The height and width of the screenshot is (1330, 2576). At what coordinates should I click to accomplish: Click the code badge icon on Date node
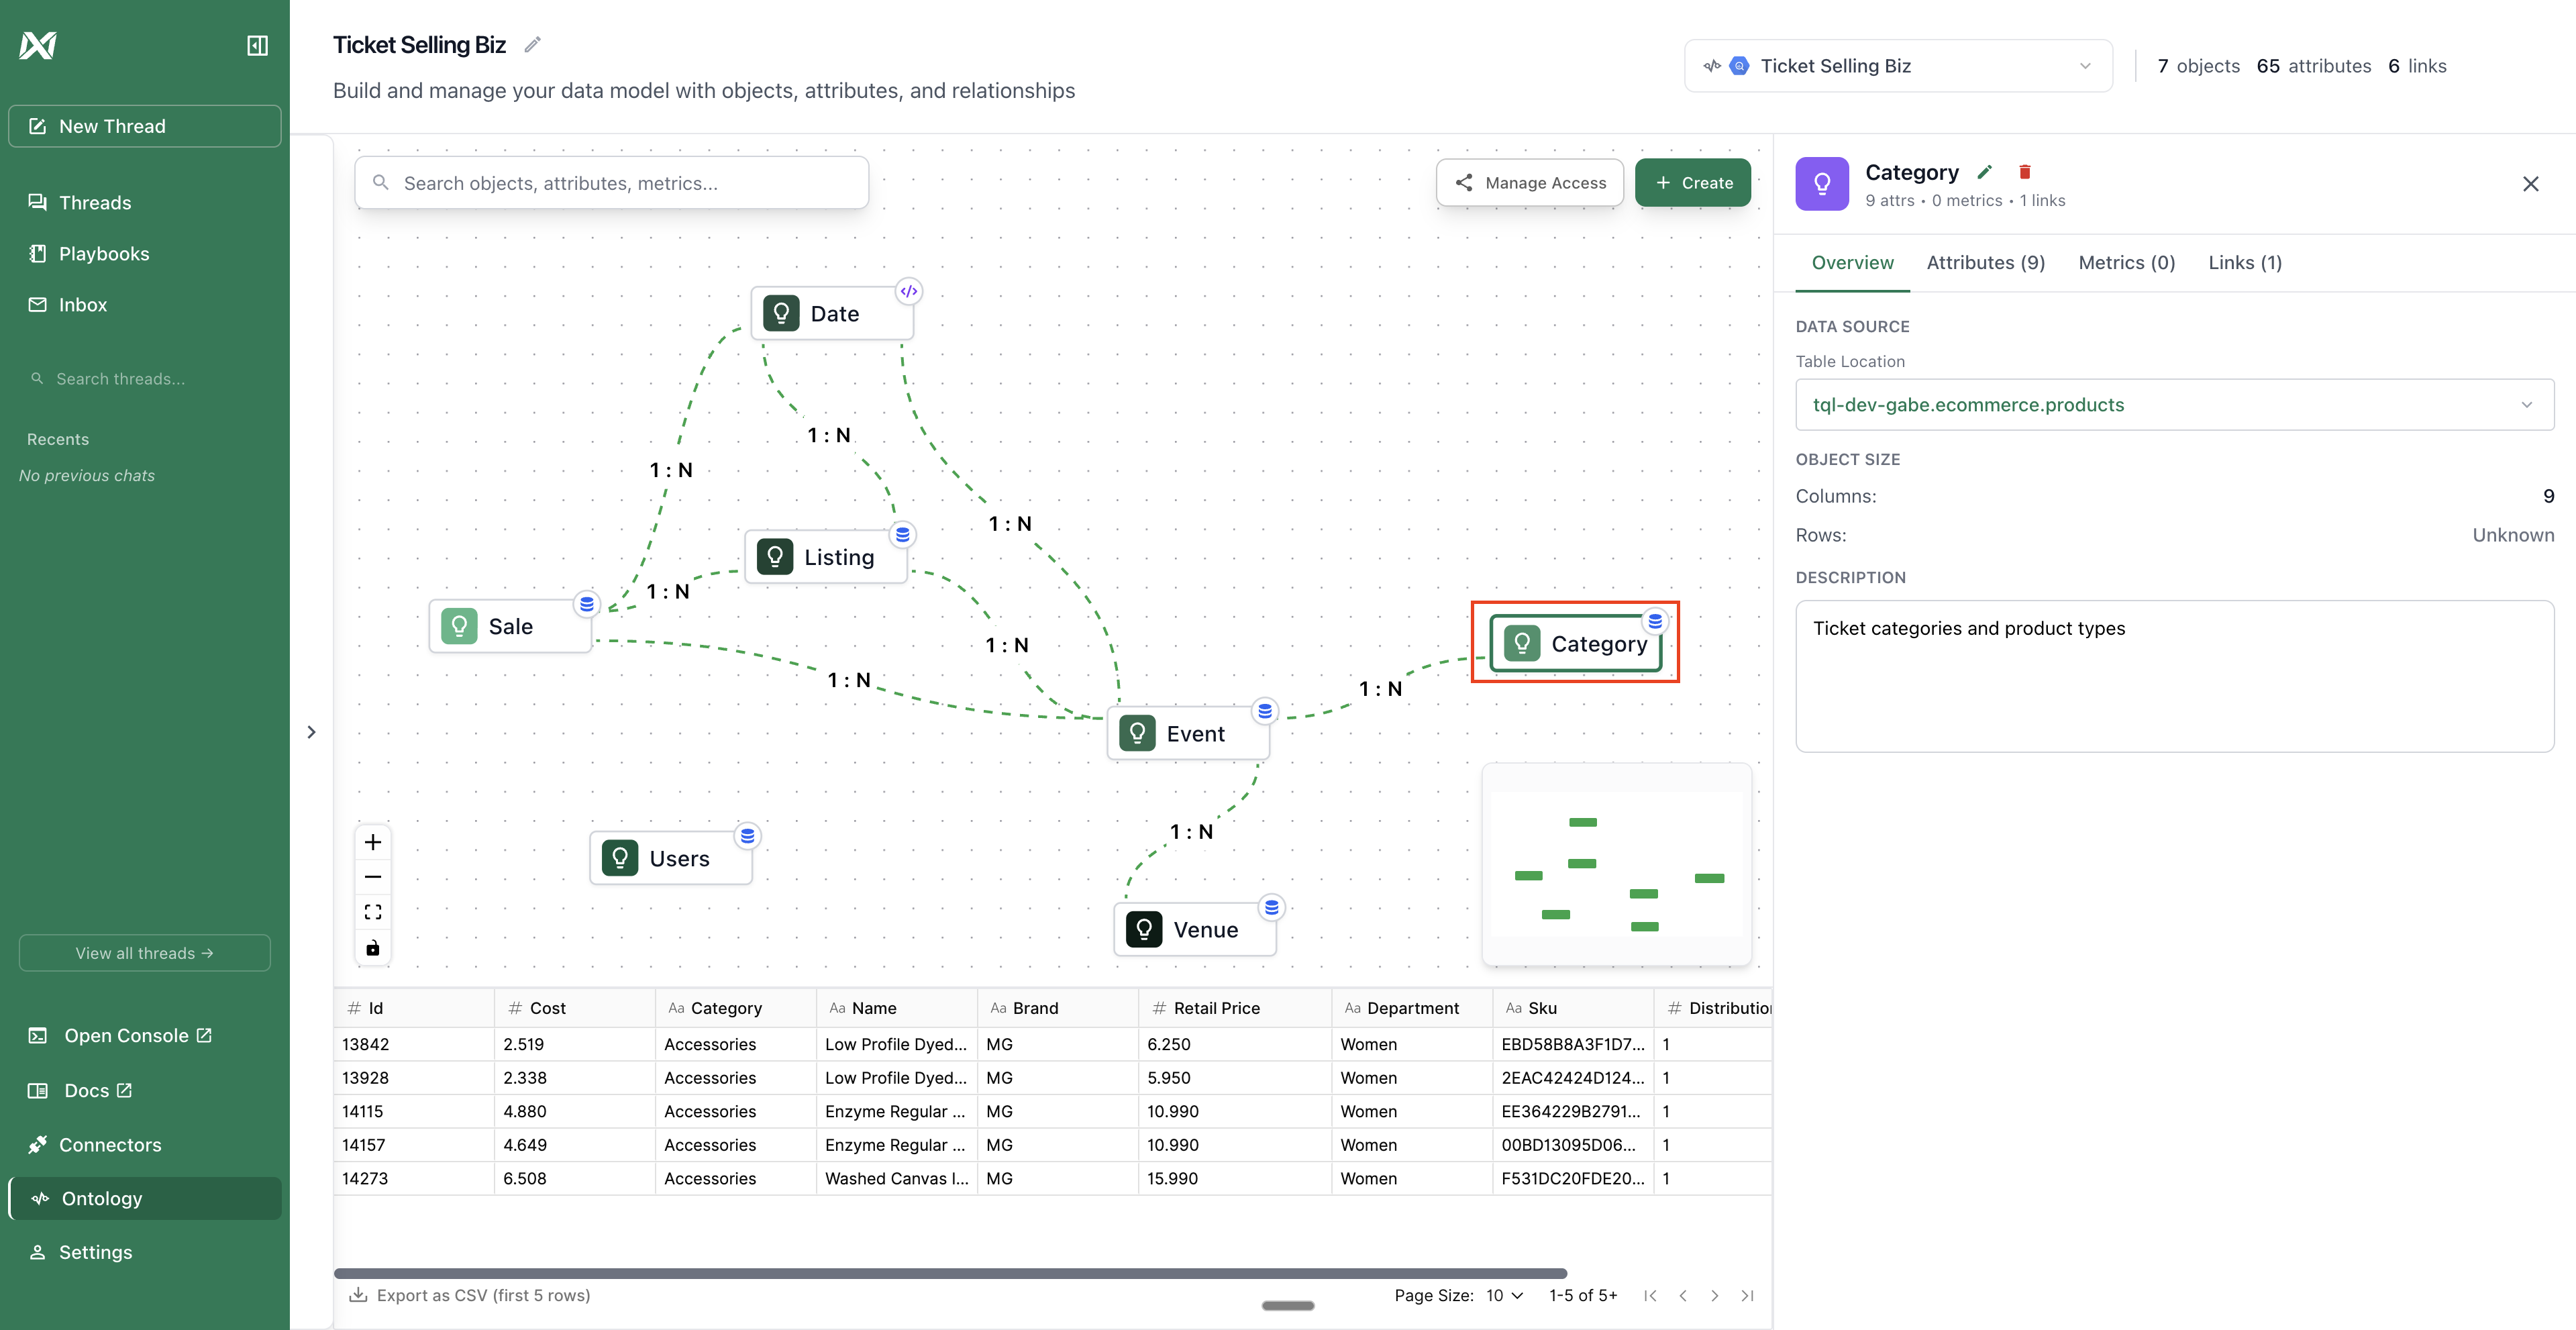pyautogui.click(x=908, y=291)
